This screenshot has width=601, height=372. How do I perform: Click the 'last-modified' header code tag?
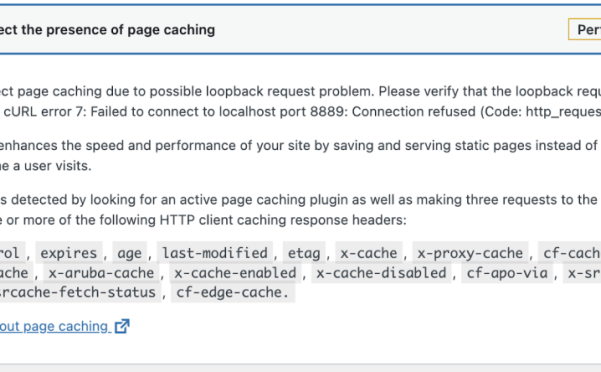215,253
